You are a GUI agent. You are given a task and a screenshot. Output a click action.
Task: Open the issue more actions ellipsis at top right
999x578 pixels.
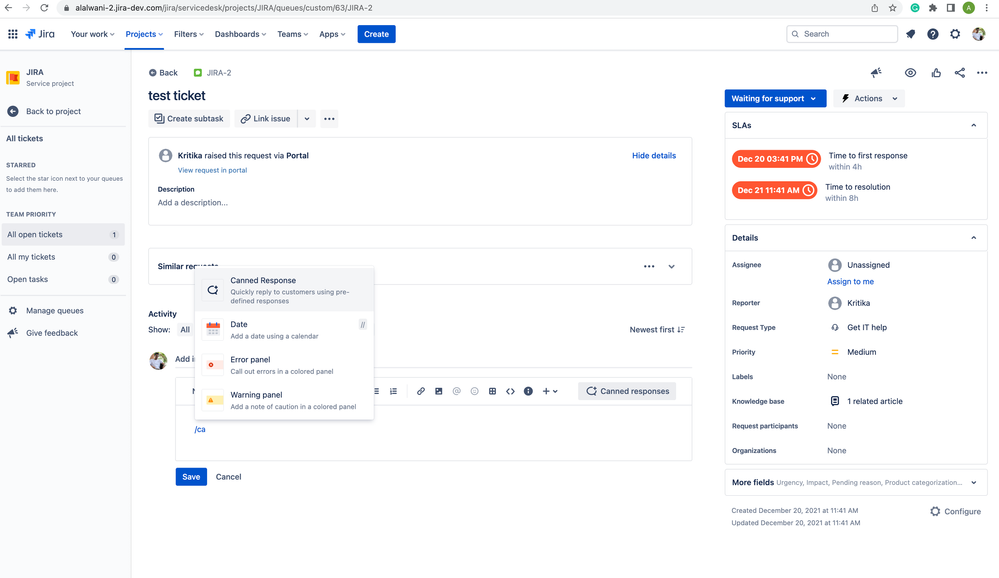tap(982, 73)
